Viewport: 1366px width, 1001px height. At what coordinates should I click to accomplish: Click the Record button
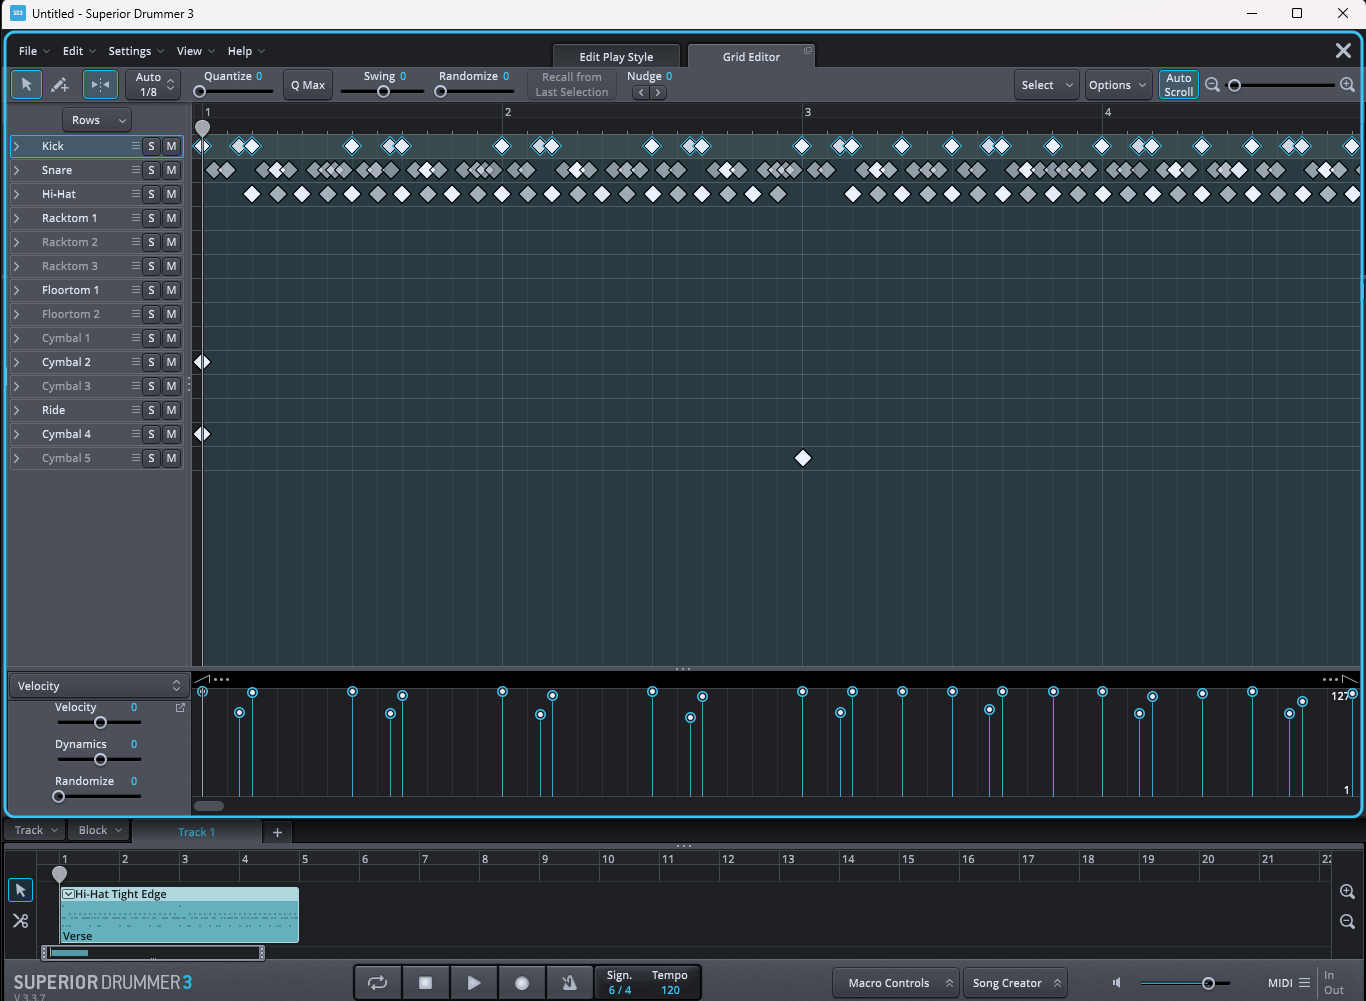(x=521, y=983)
